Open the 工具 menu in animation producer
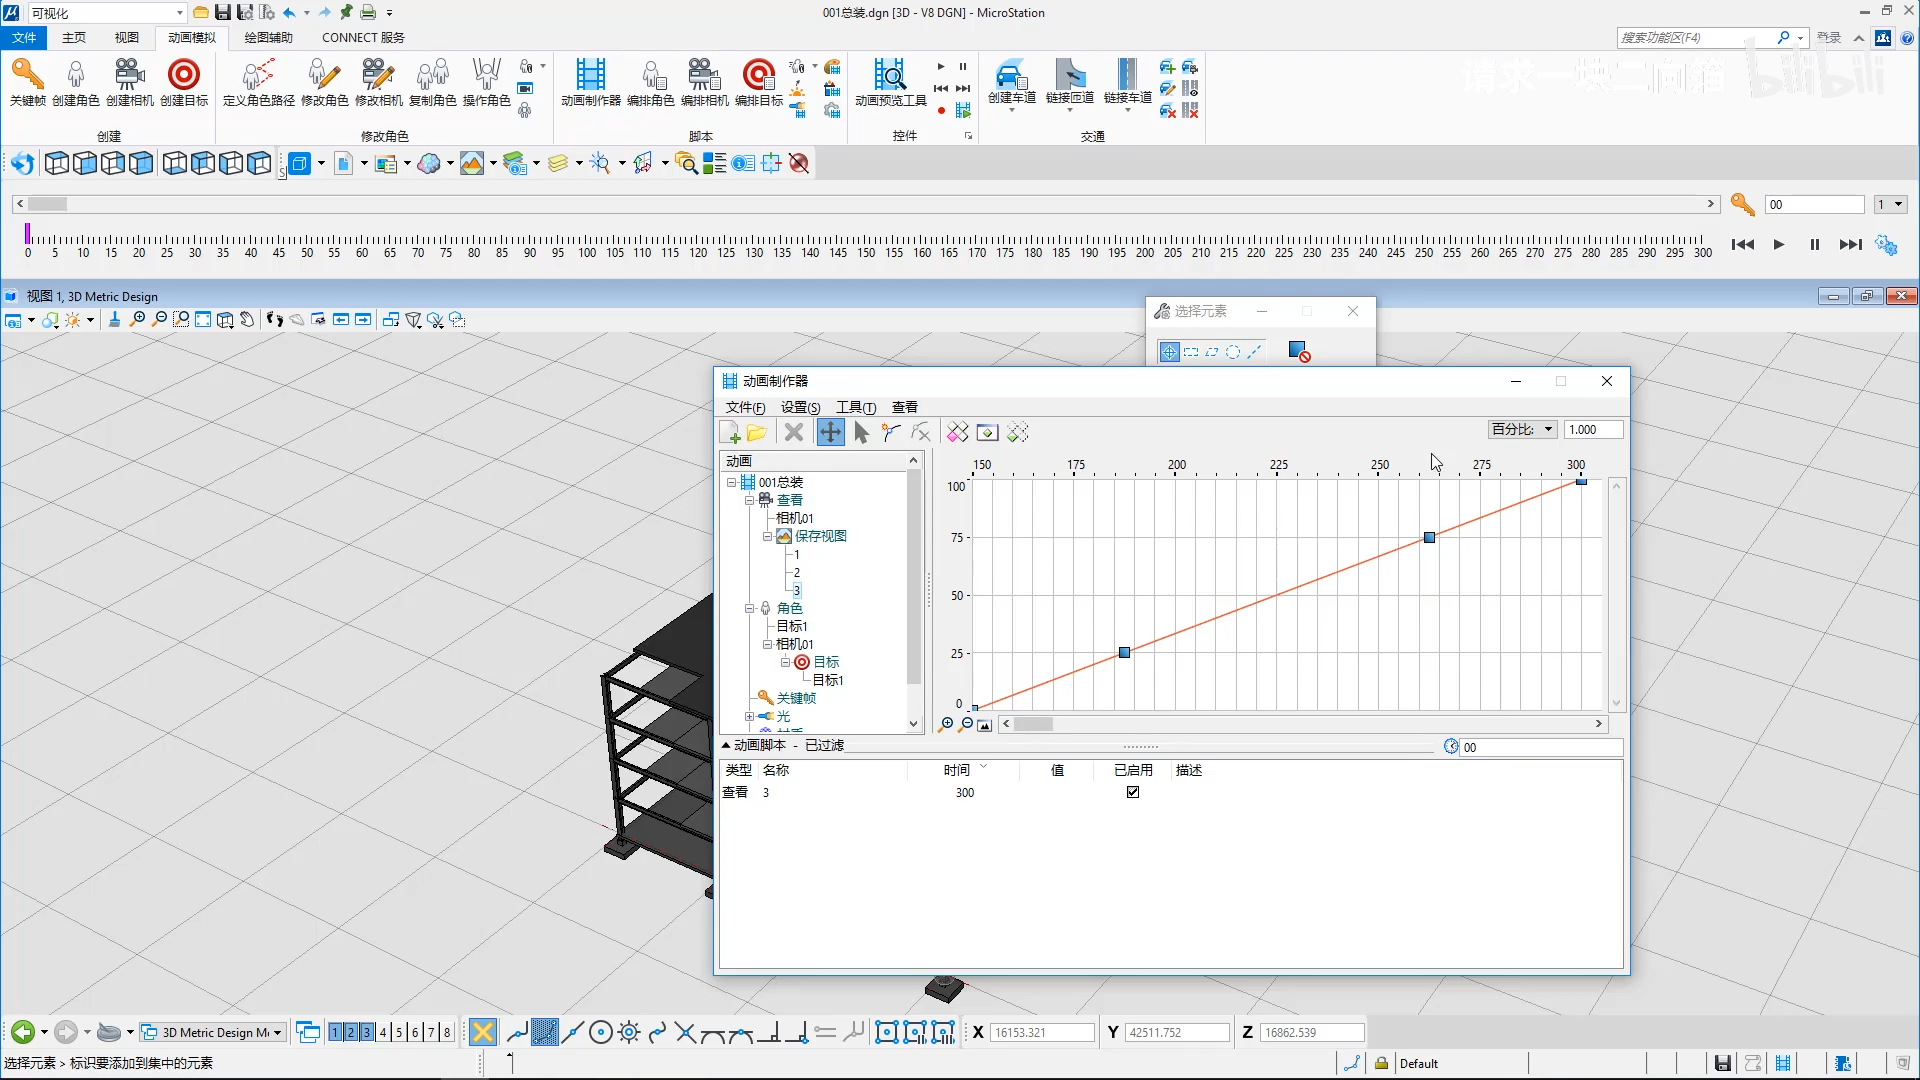This screenshot has width=1920, height=1080. 855,407
